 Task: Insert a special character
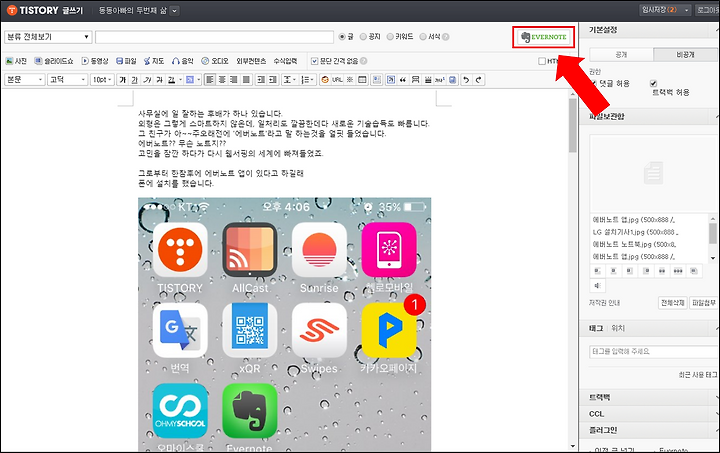(x=350, y=80)
